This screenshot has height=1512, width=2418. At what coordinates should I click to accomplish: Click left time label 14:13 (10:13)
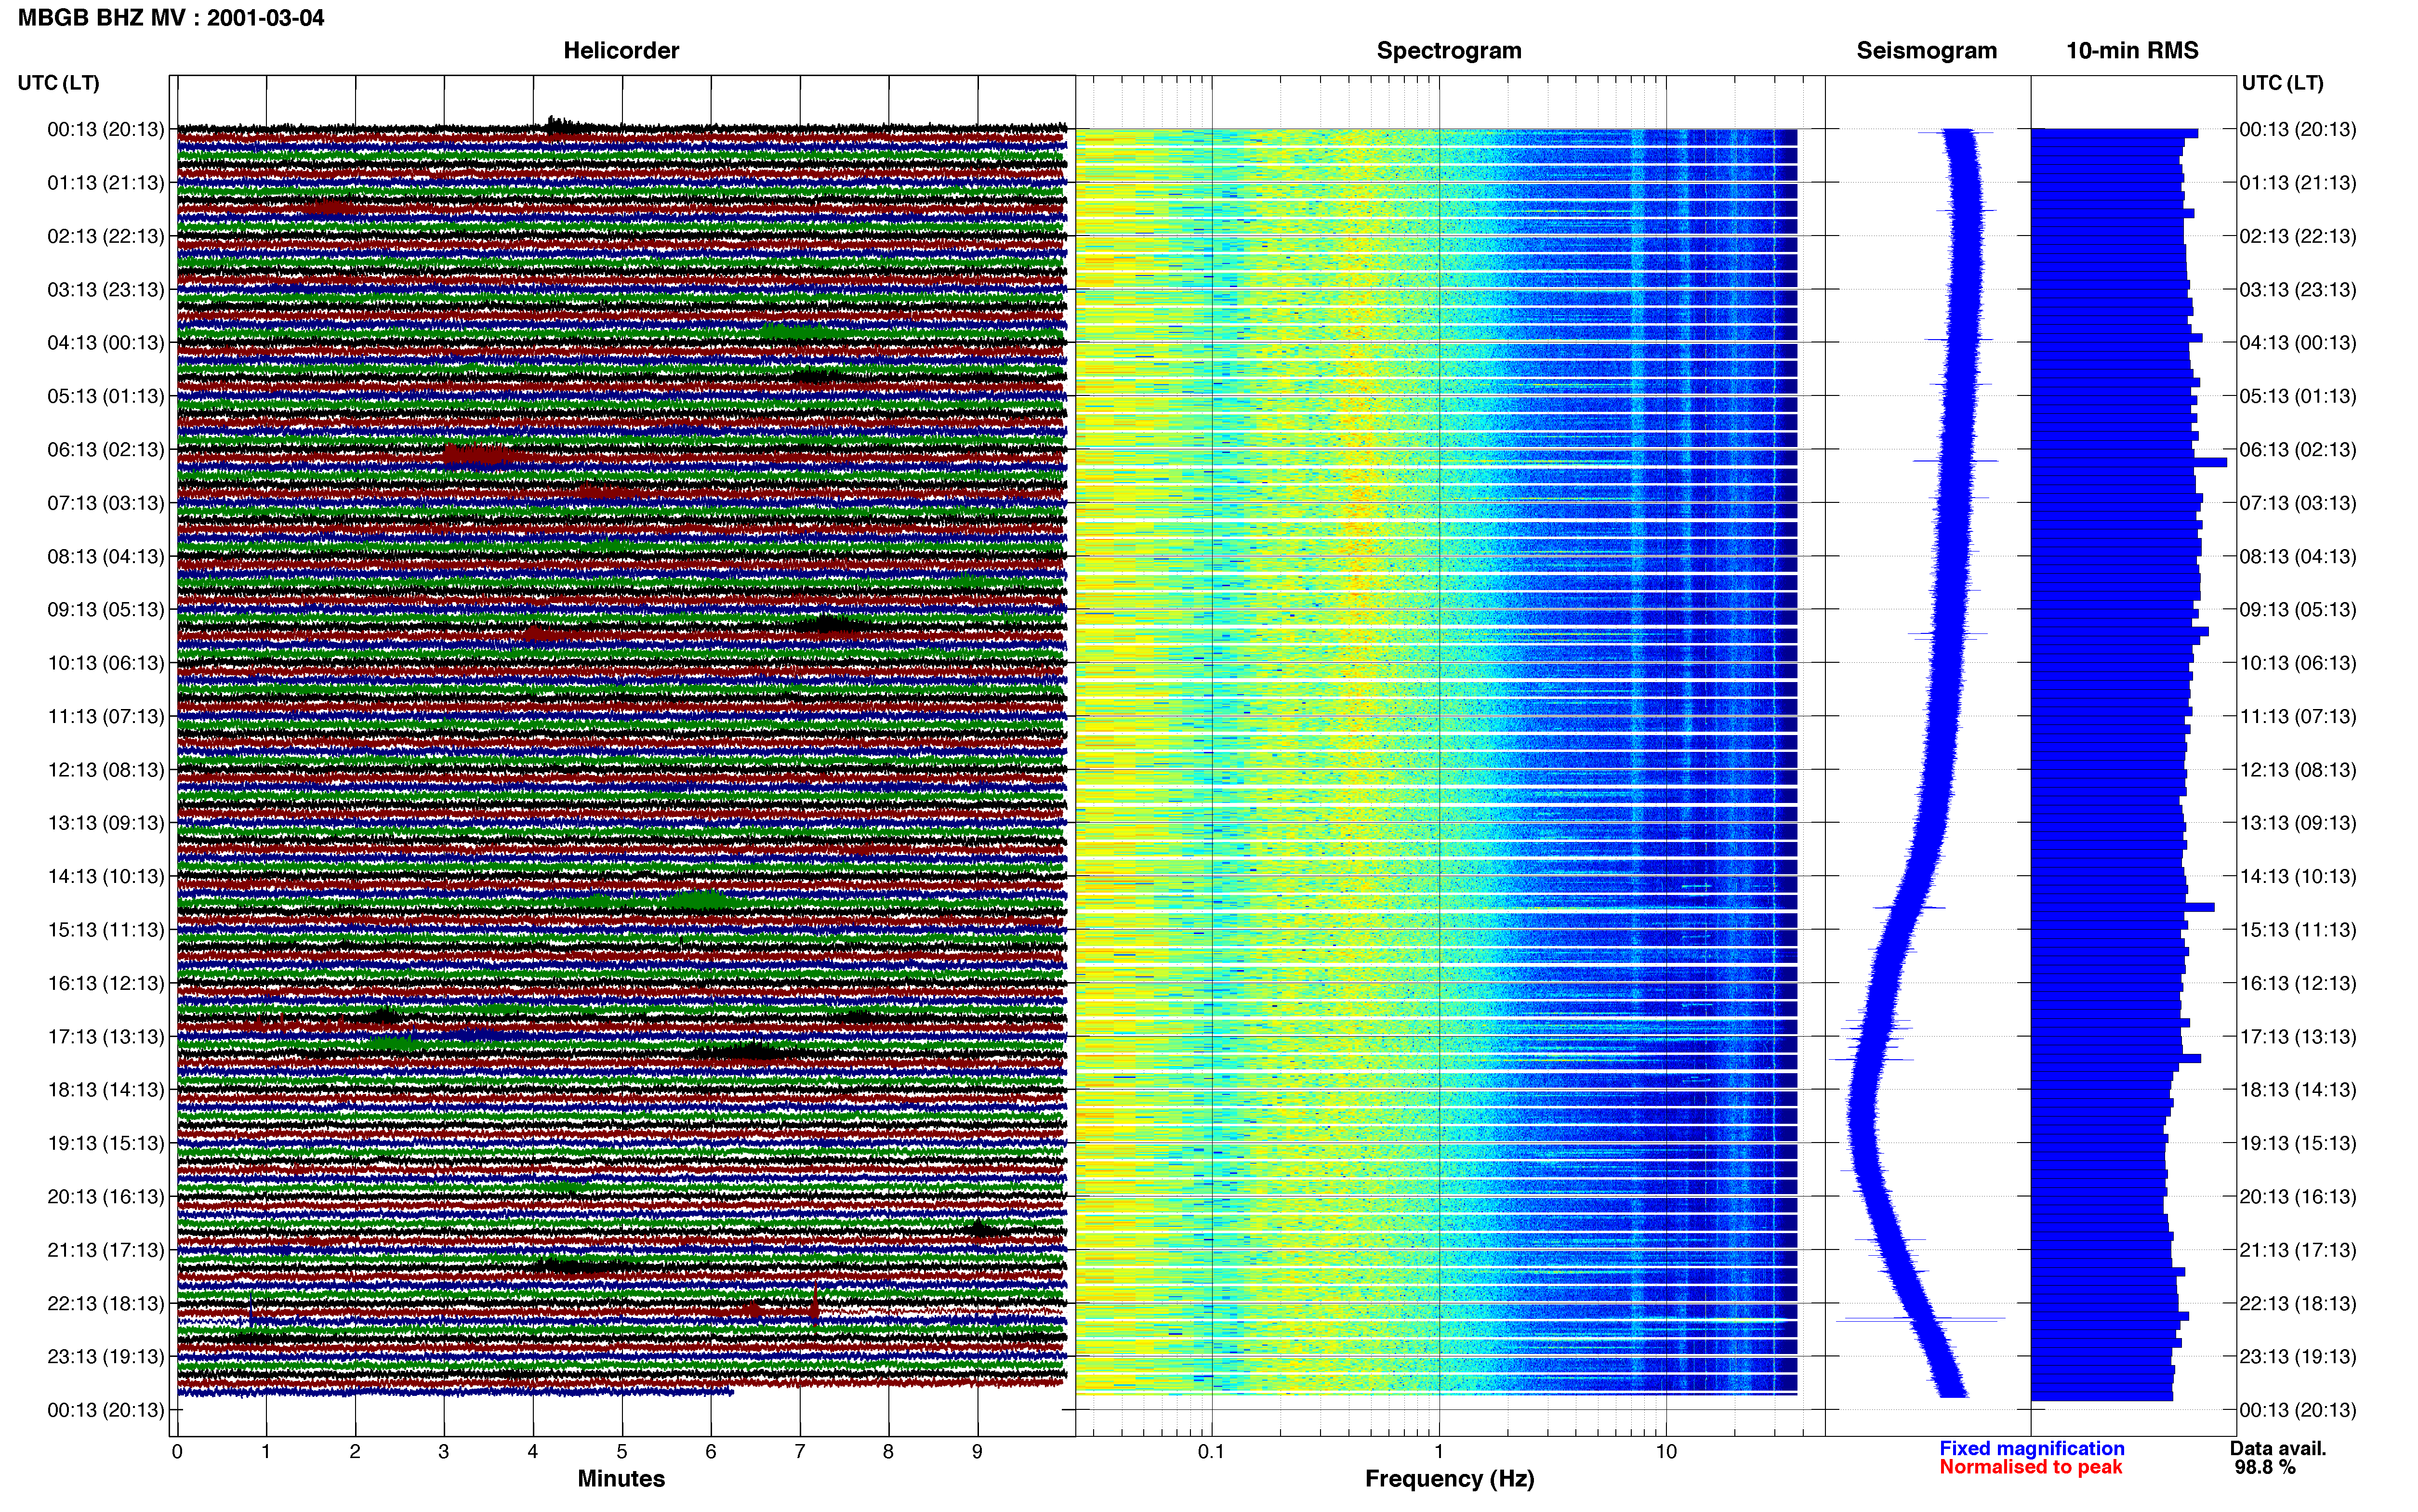[x=106, y=877]
